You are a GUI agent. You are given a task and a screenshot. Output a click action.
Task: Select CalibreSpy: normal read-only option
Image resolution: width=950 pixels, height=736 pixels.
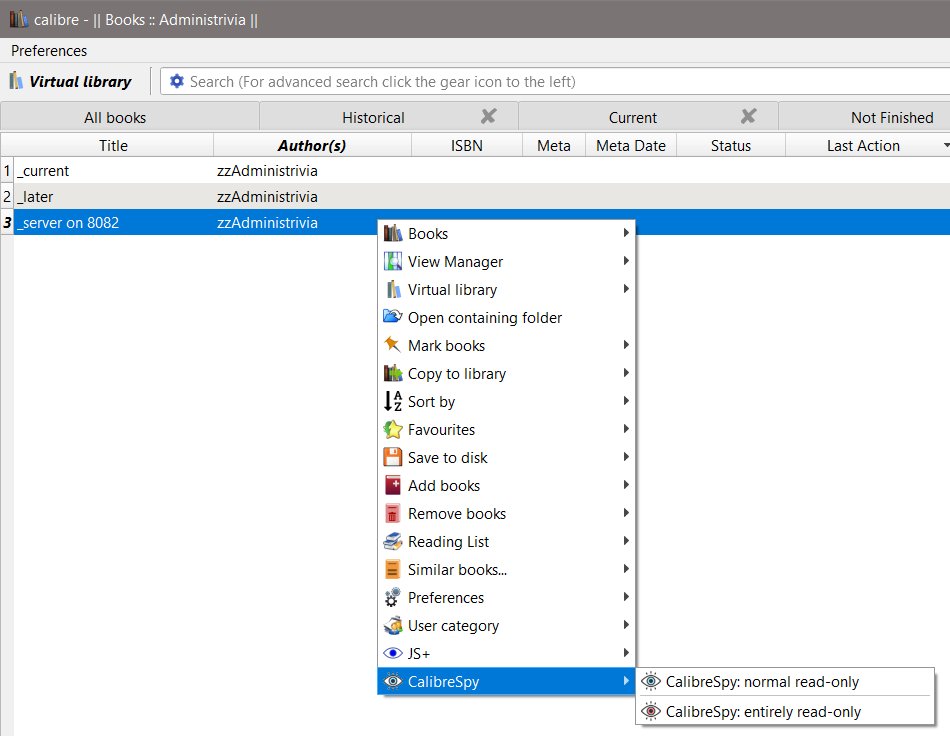tap(785, 681)
